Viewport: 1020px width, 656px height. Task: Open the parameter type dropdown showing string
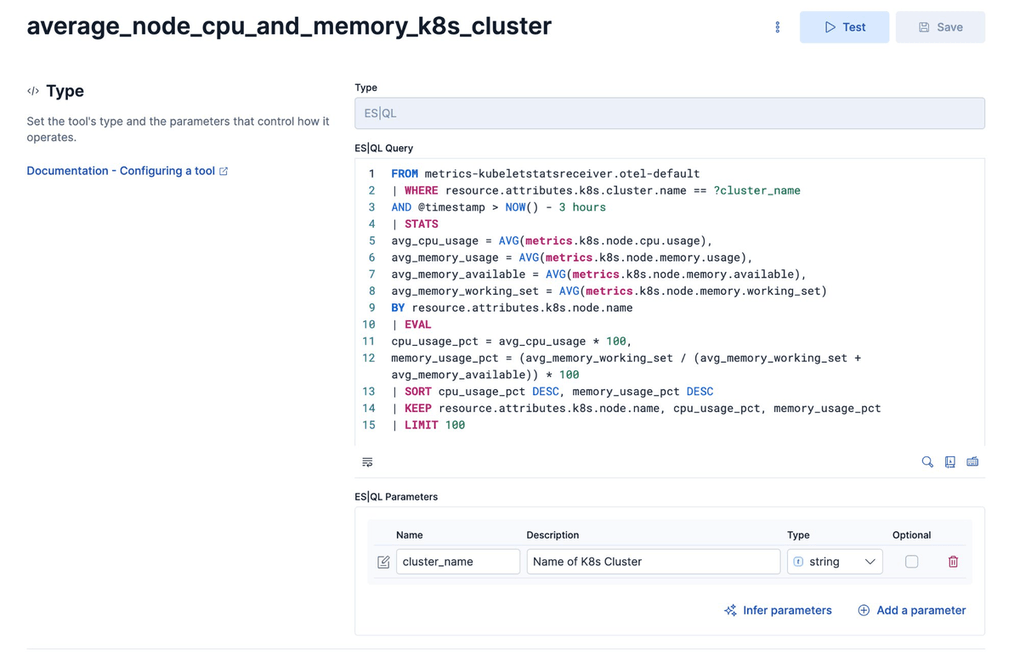(835, 561)
